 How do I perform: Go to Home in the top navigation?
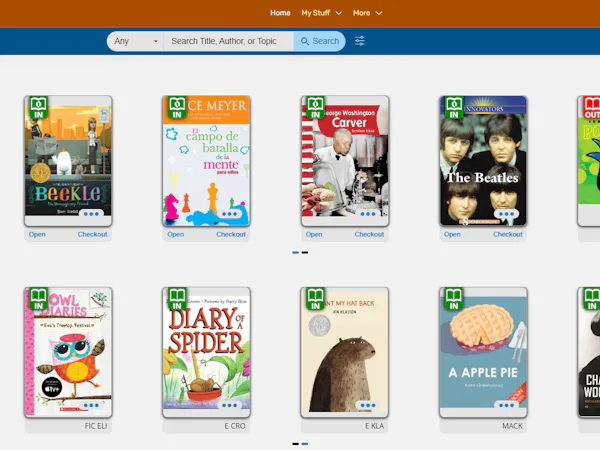[280, 13]
